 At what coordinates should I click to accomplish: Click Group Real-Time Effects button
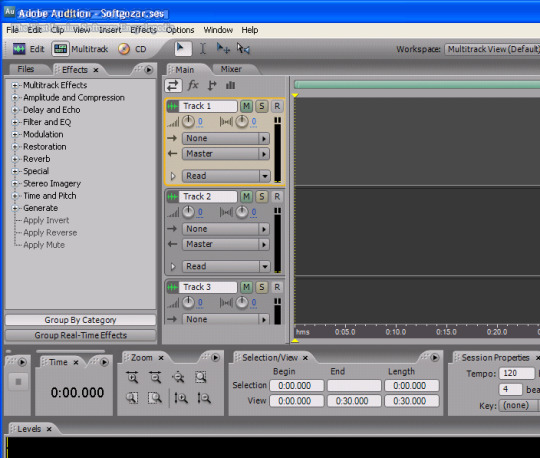click(81, 335)
